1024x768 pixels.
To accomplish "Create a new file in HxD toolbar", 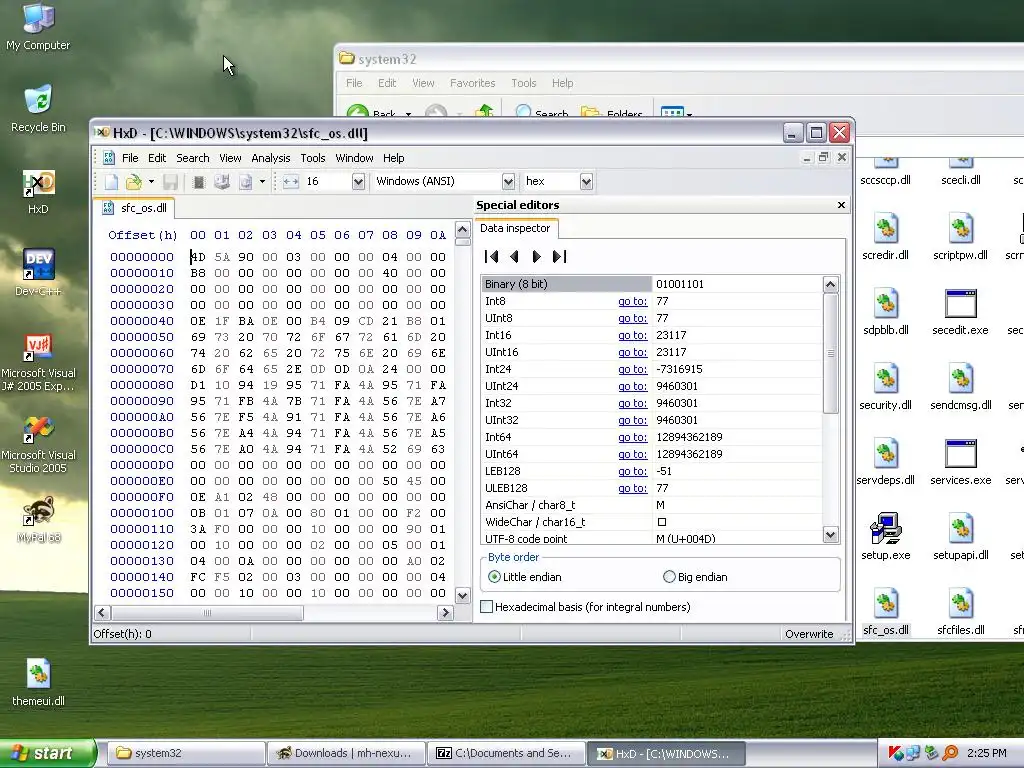I will tap(112, 182).
